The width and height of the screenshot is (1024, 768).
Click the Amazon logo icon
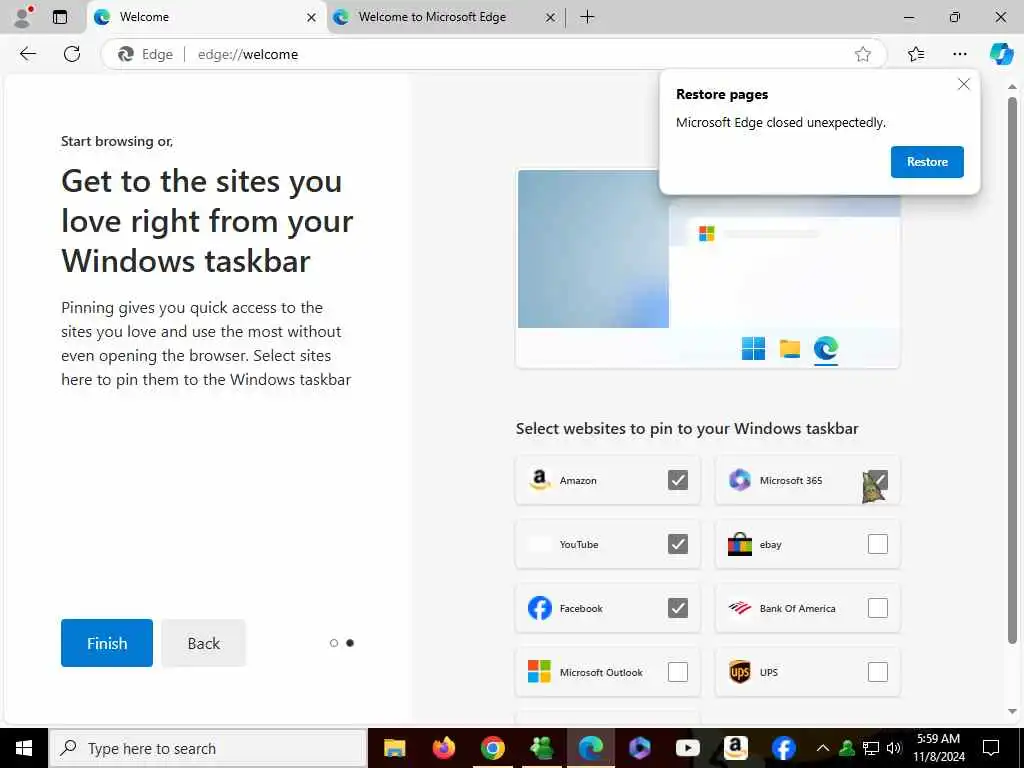point(539,480)
